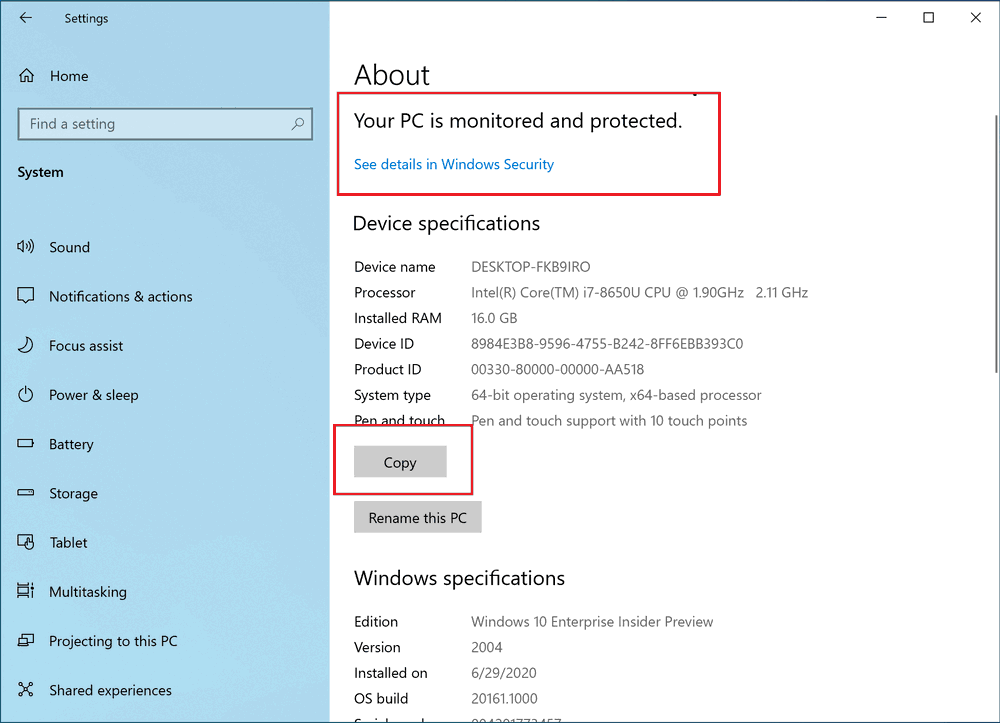1000x723 pixels.
Task: Click the Sound speaker icon
Action: click(26, 247)
